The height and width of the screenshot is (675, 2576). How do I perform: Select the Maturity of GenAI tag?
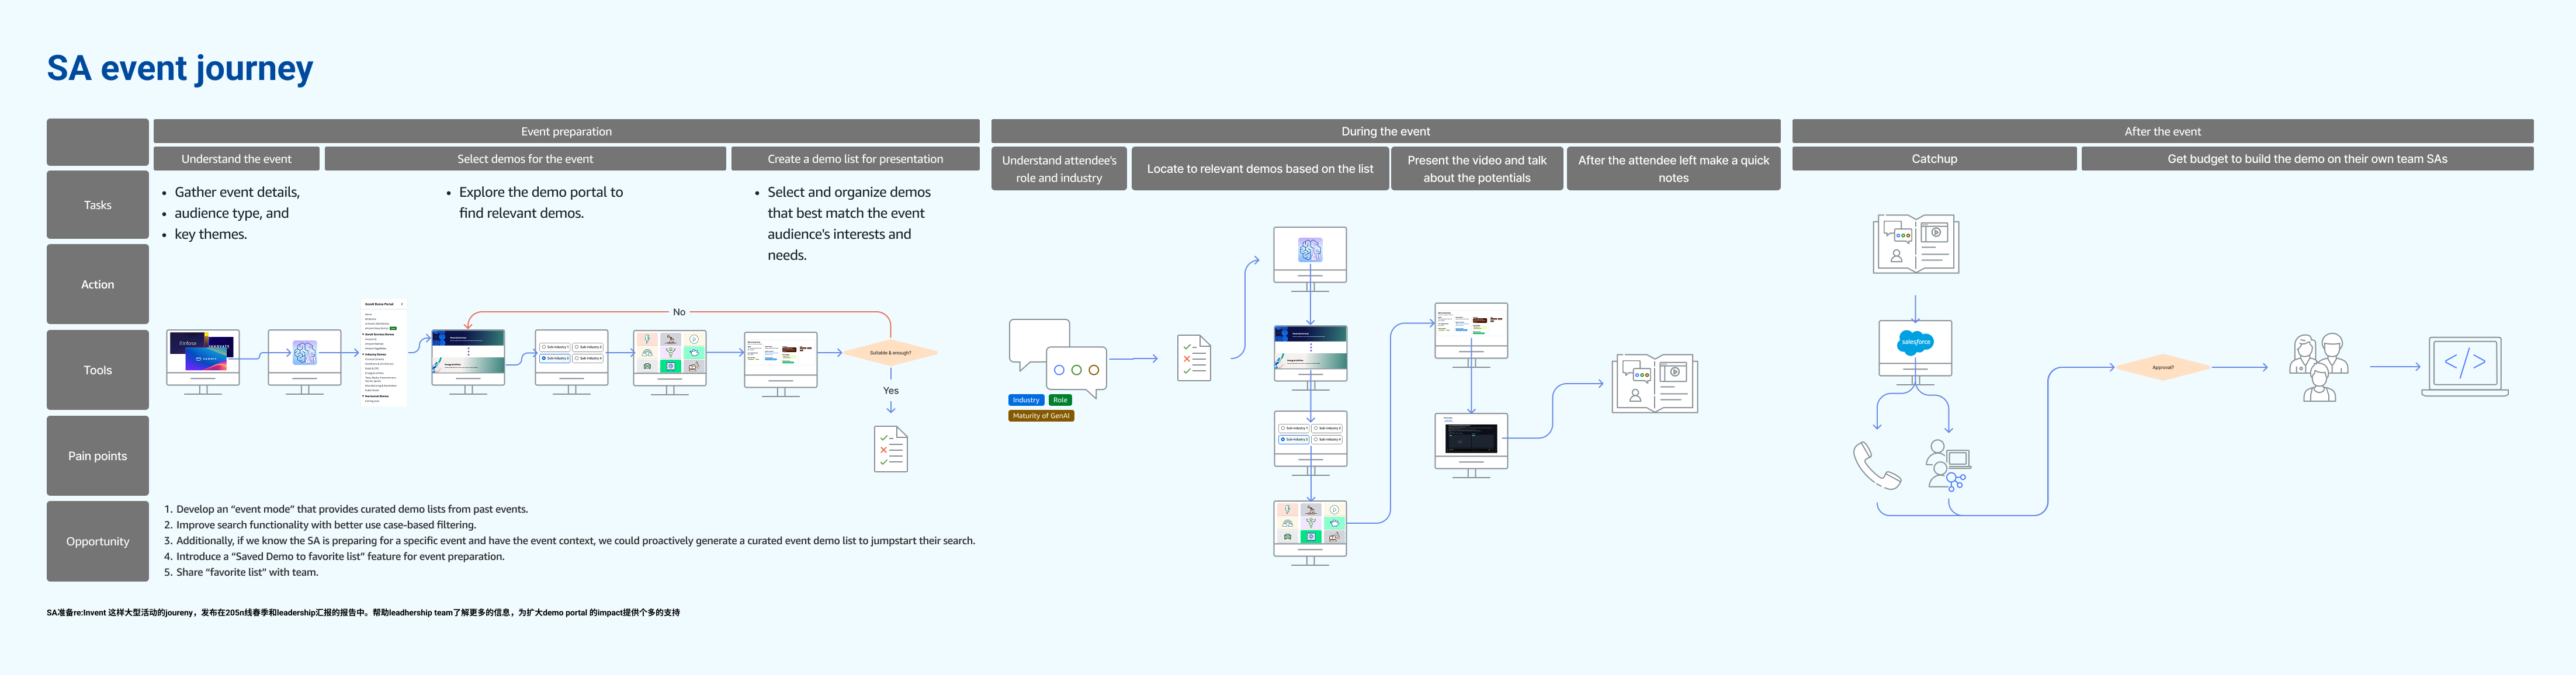1042,416
